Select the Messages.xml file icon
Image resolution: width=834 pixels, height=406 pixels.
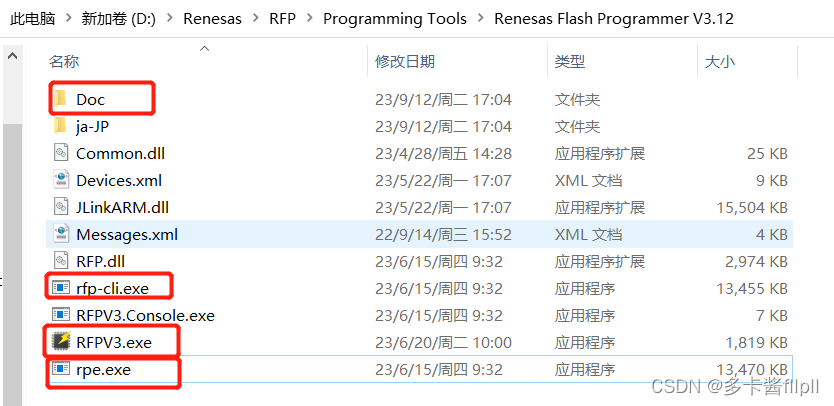point(61,234)
